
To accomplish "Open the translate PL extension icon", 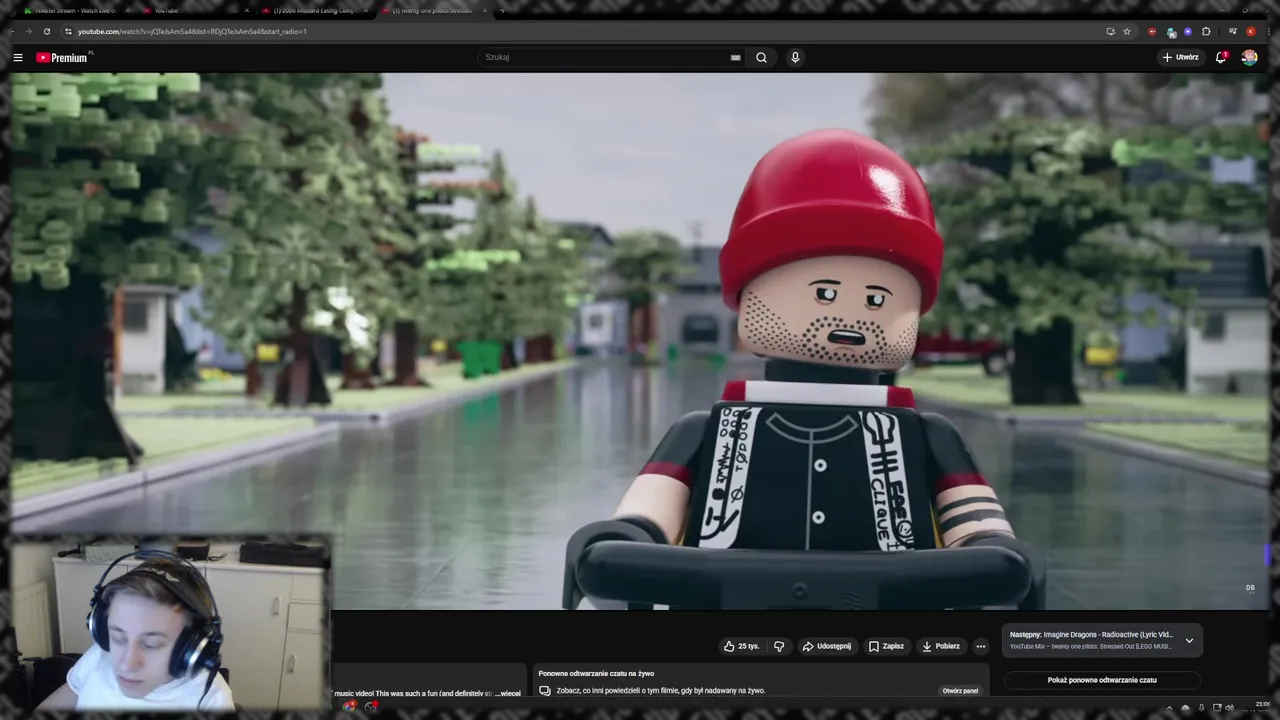I will pos(1172,32).
